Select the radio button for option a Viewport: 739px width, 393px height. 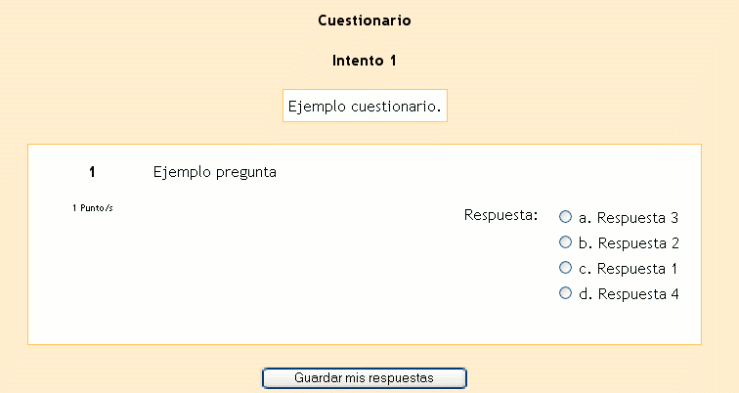[565, 217]
